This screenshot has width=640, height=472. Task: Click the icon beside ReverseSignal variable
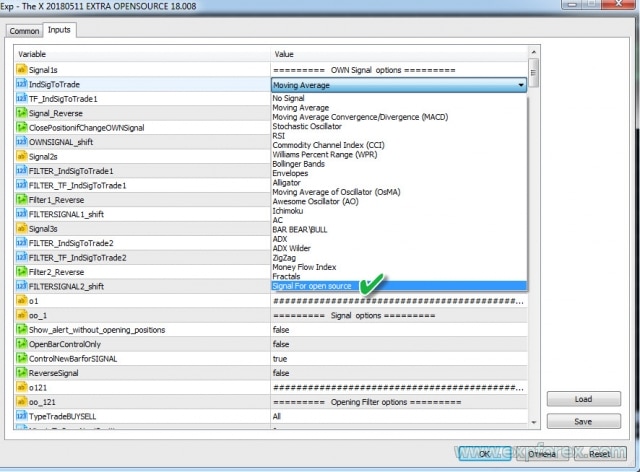21,372
